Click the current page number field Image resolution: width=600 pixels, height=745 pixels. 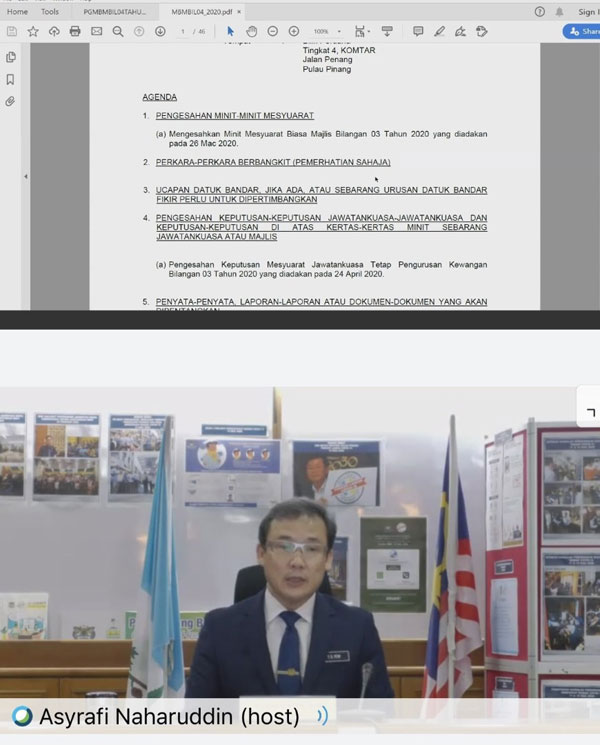pyautogui.click(x=182, y=31)
